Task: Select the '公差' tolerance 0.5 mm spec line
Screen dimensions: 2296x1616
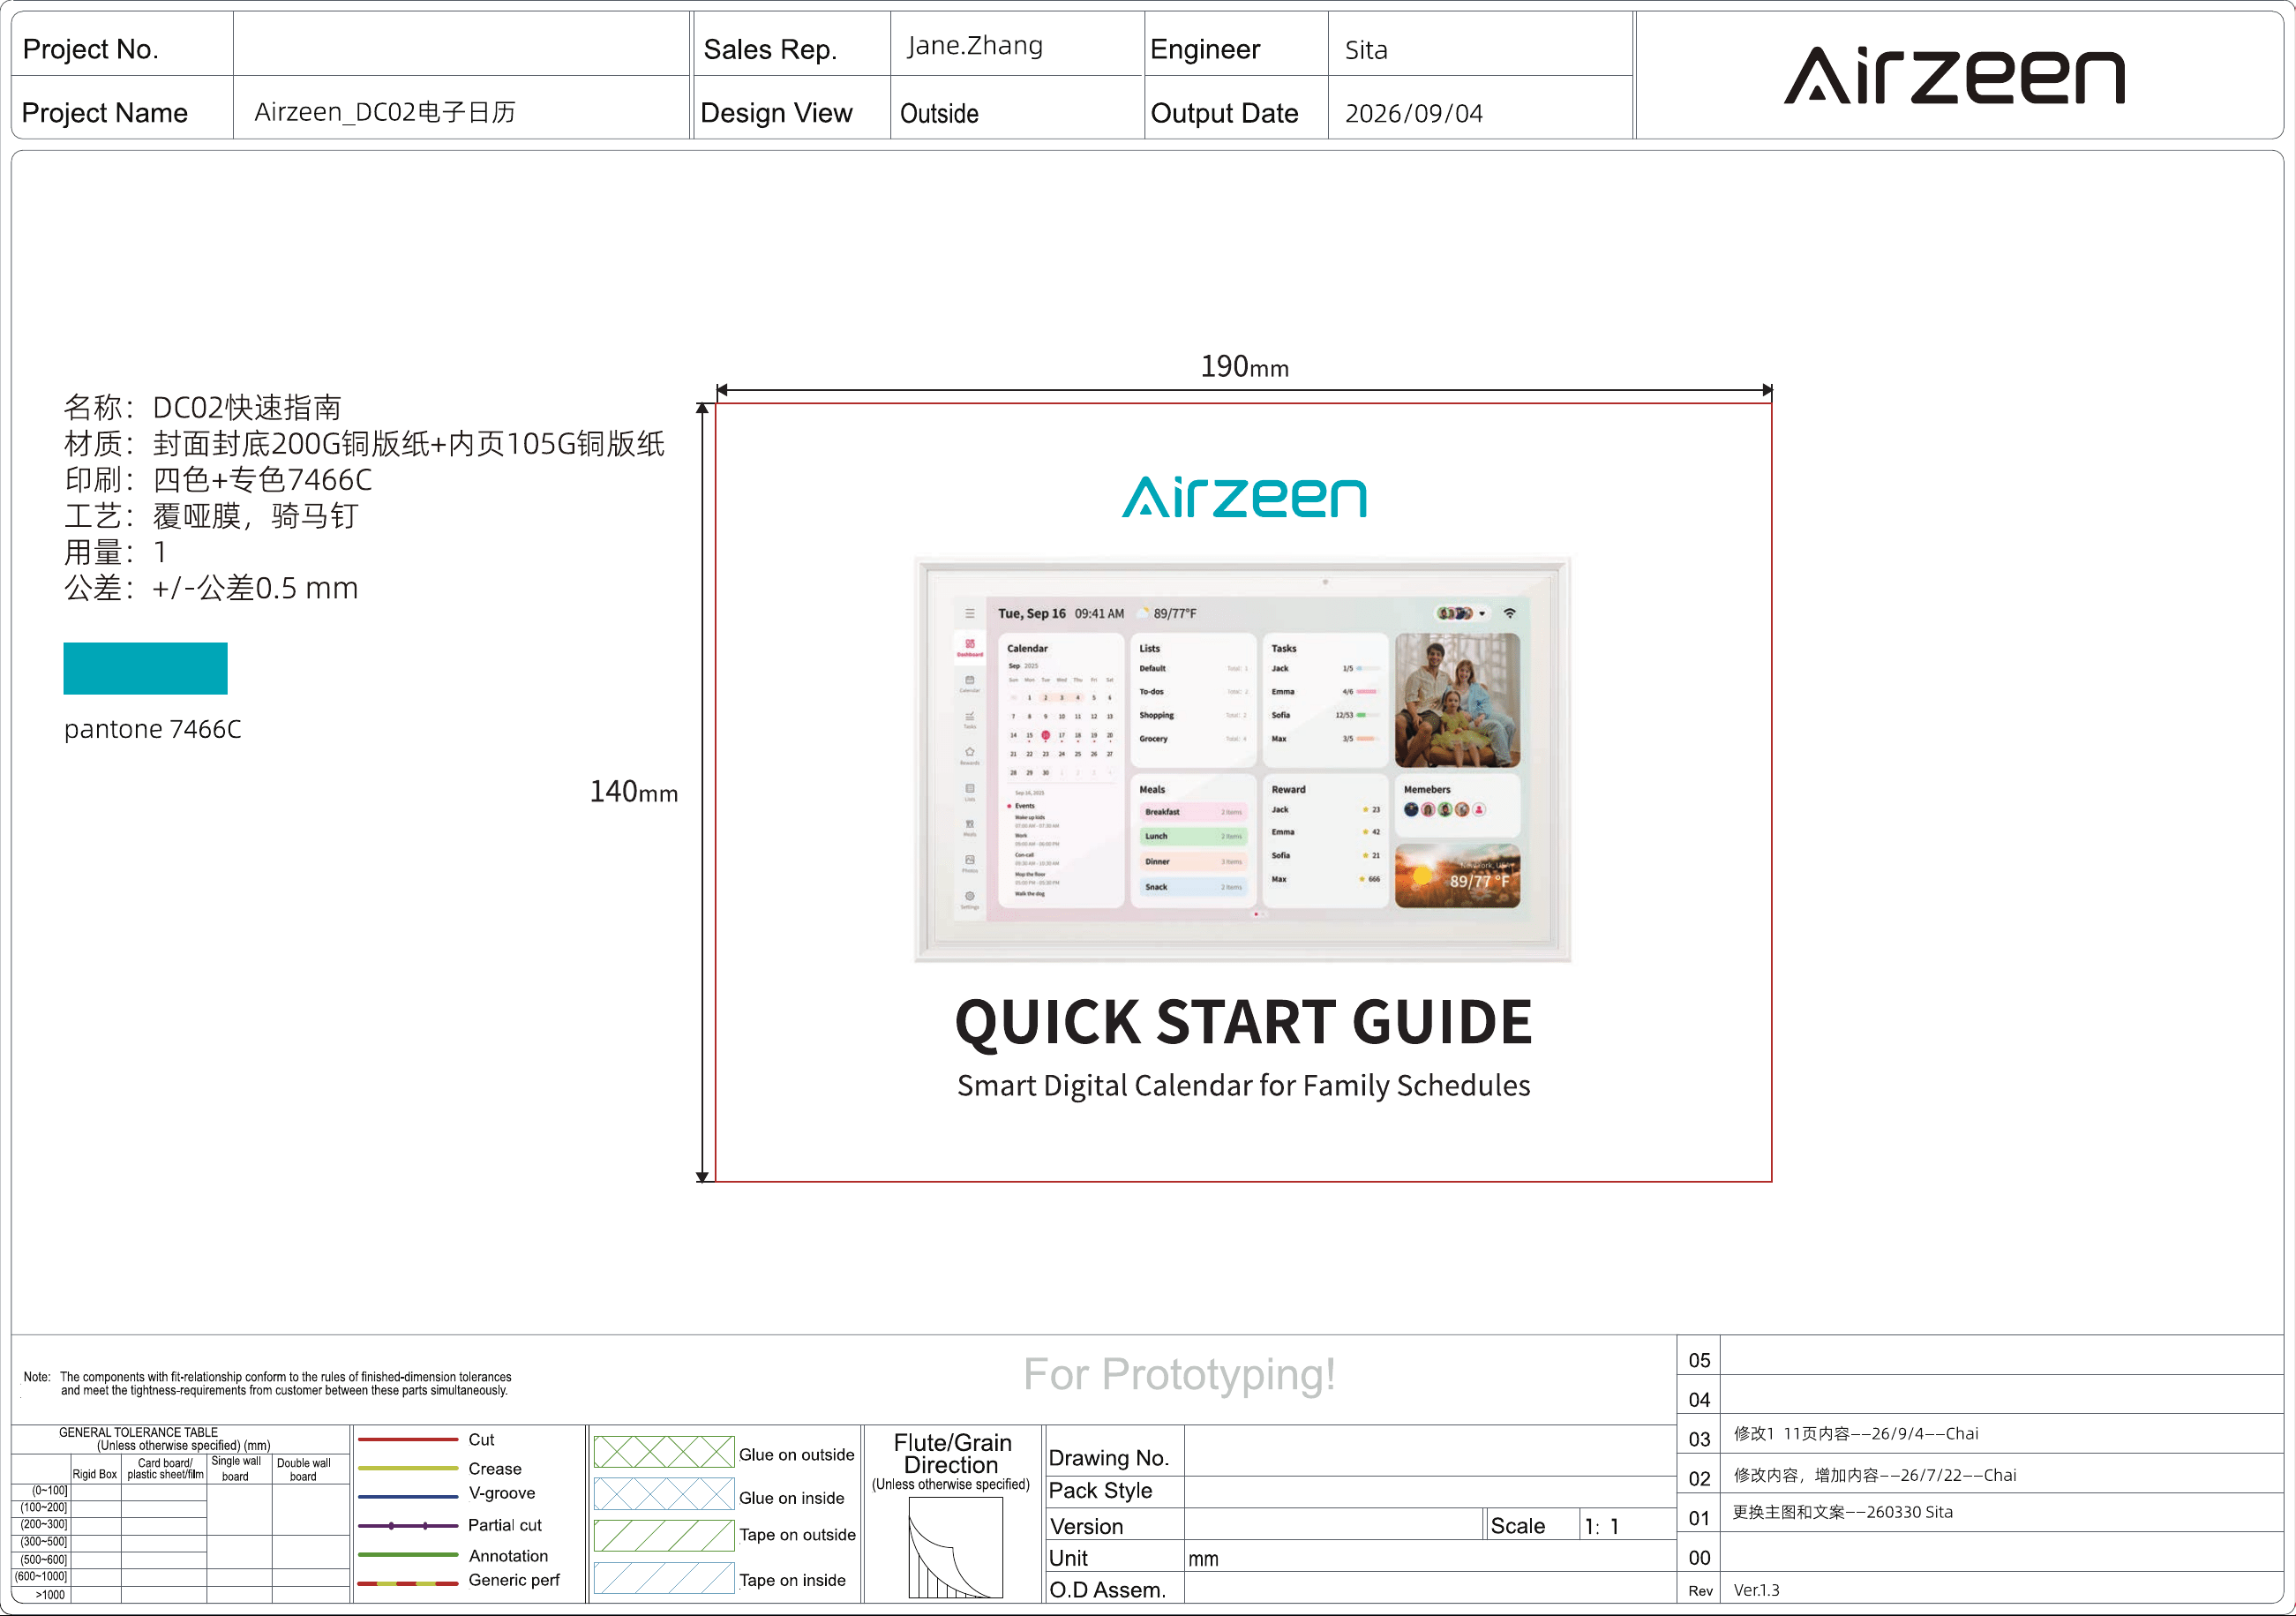Action: (211, 587)
